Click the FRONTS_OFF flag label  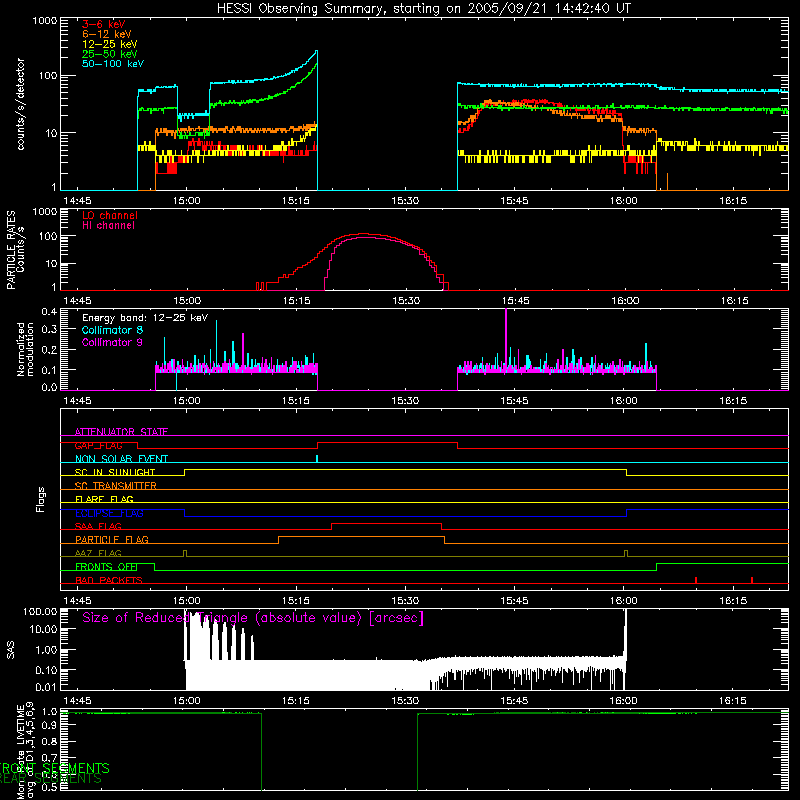pyautogui.click(x=106, y=566)
